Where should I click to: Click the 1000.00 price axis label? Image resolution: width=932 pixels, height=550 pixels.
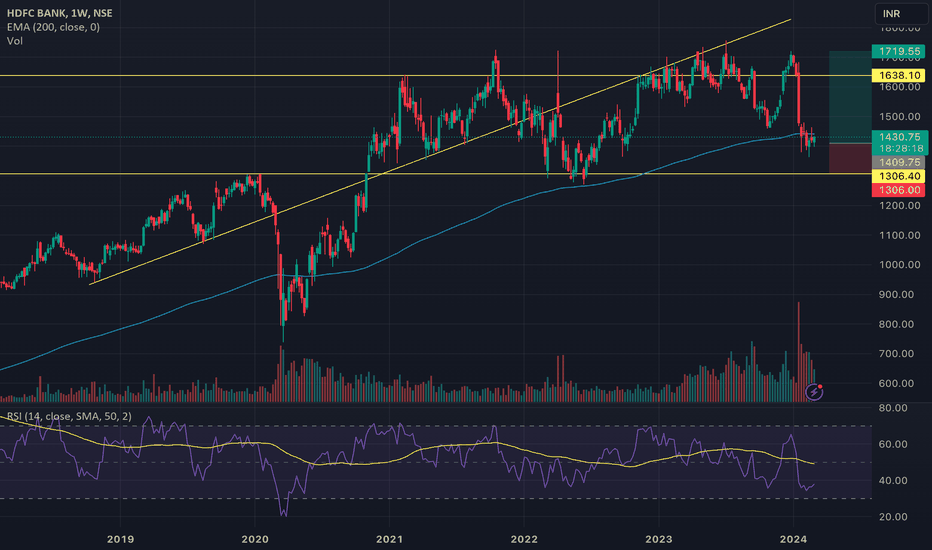tap(899, 265)
